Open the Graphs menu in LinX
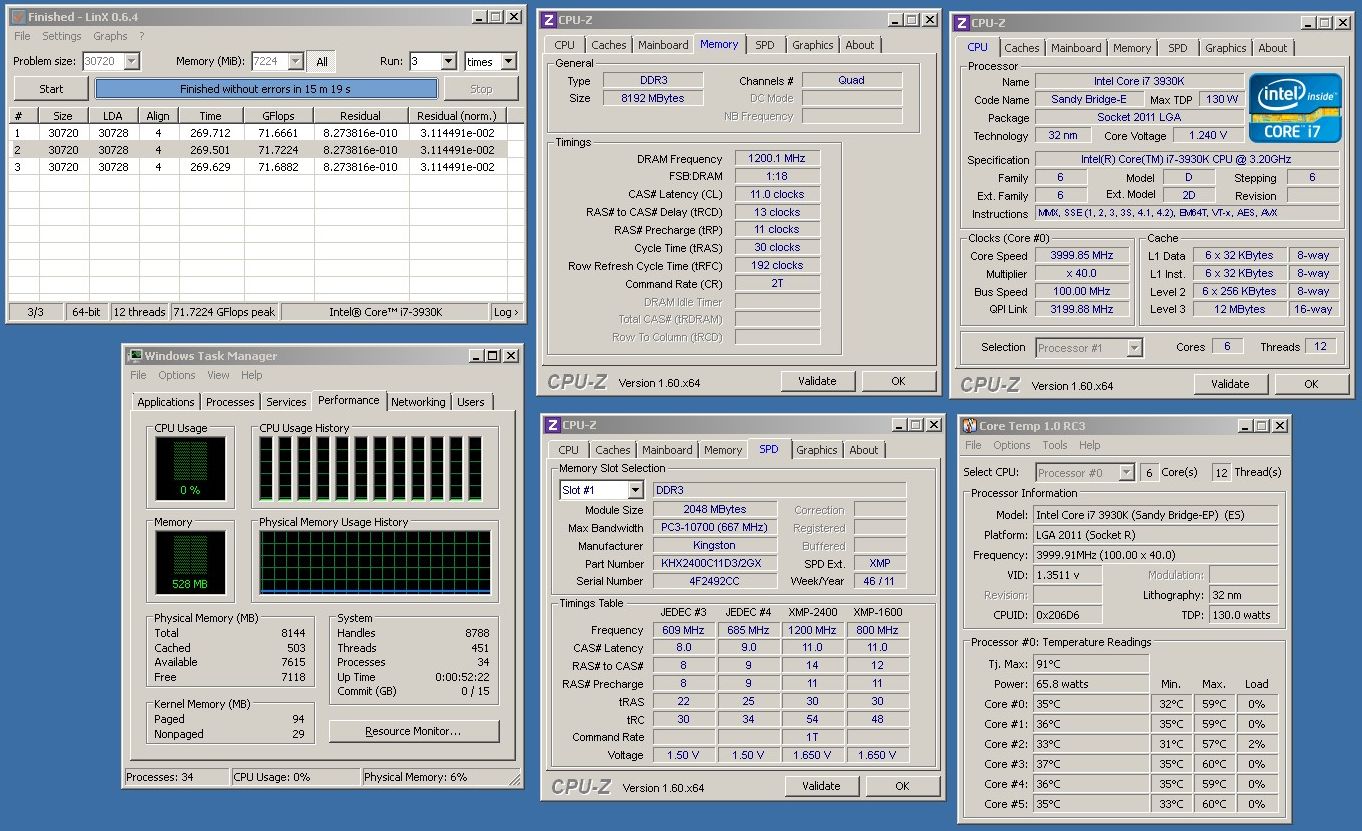Screen dimensions: 1362x831 click(x=110, y=36)
